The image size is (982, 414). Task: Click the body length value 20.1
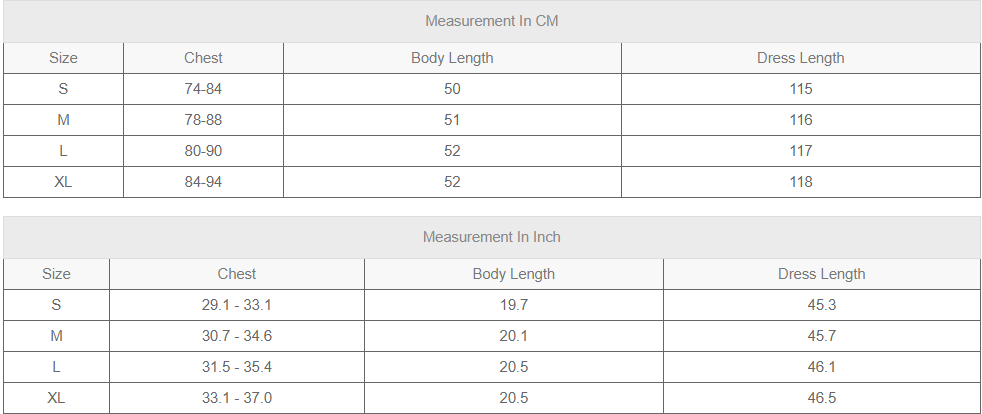point(513,336)
